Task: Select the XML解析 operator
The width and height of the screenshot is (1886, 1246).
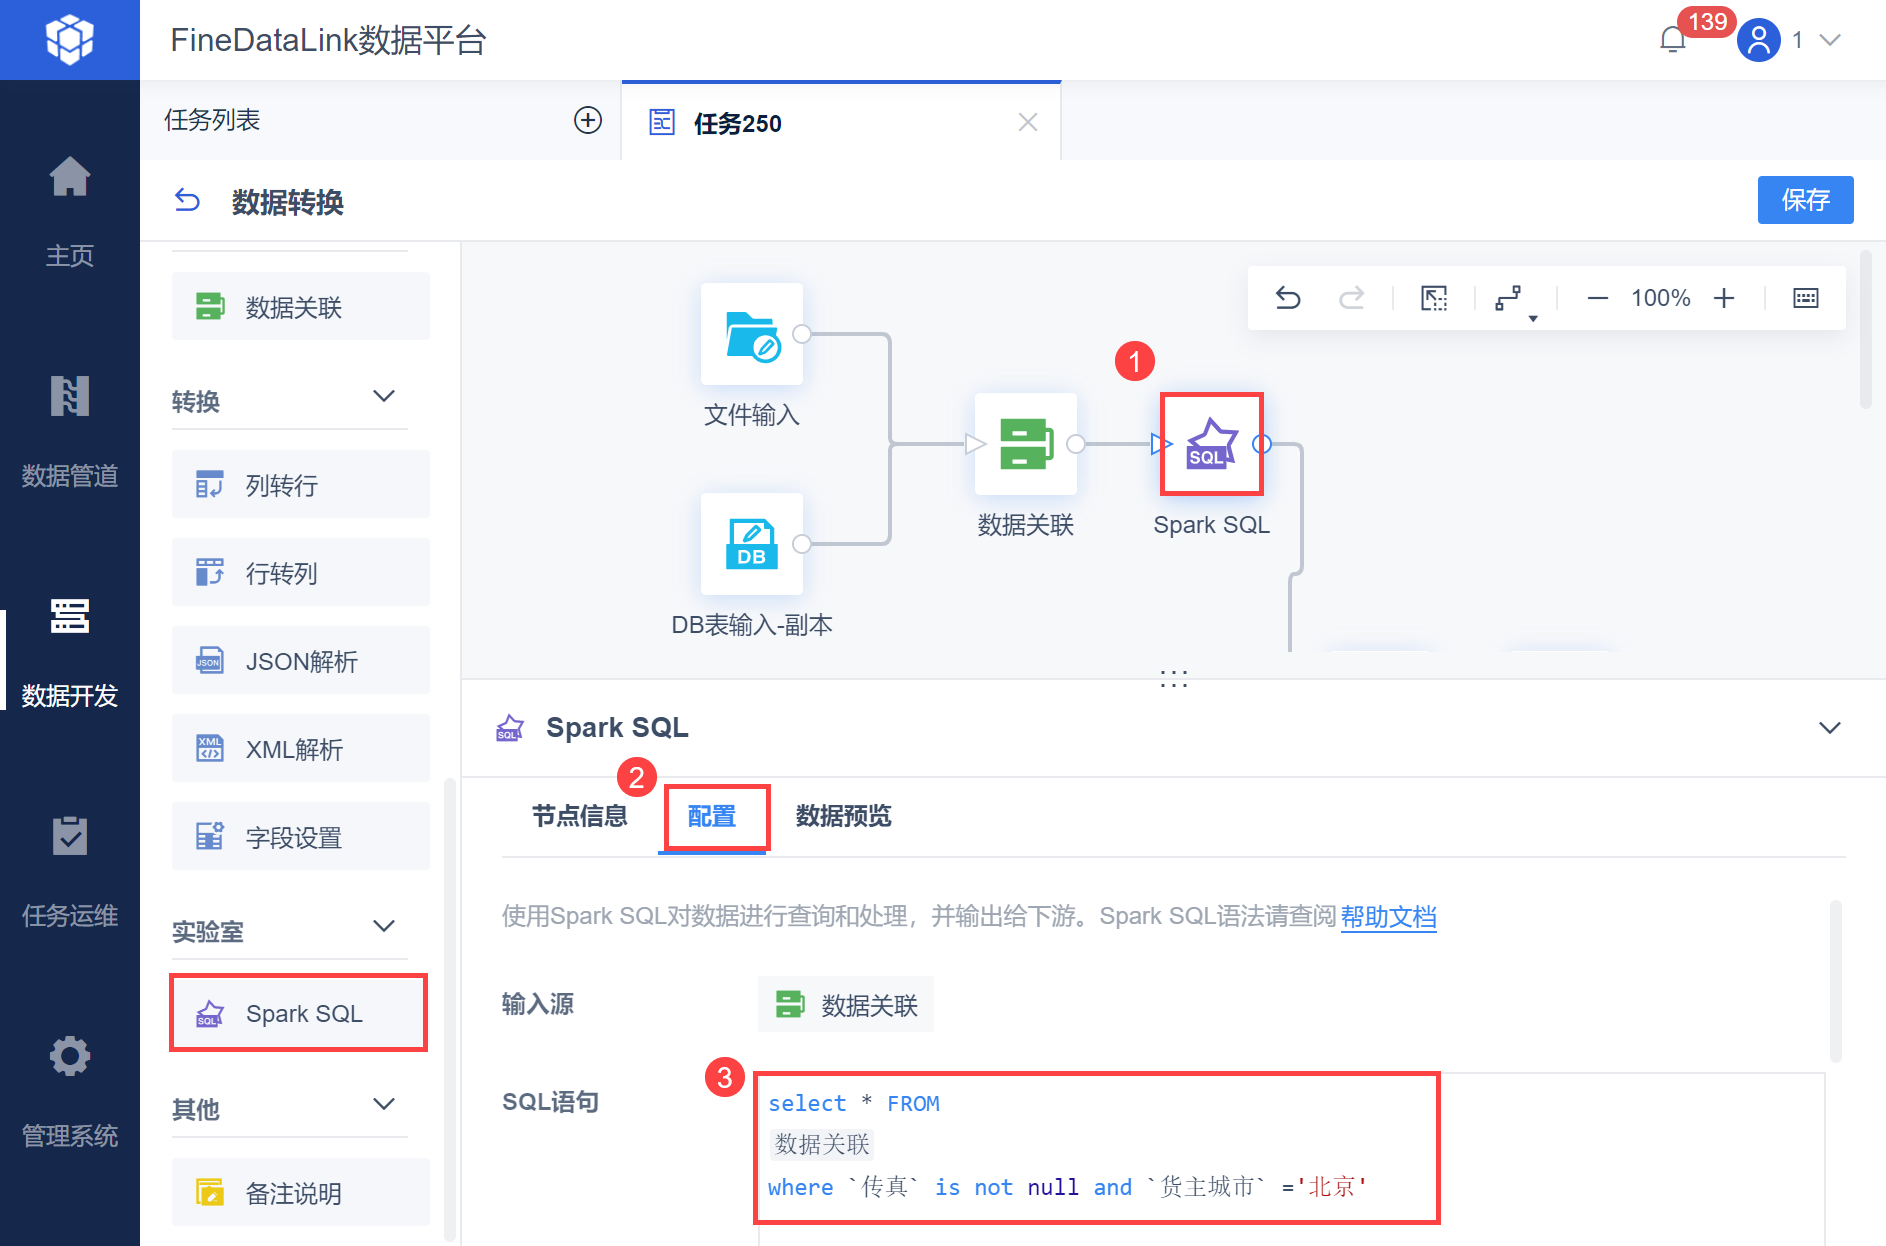Action: coord(301,749)
